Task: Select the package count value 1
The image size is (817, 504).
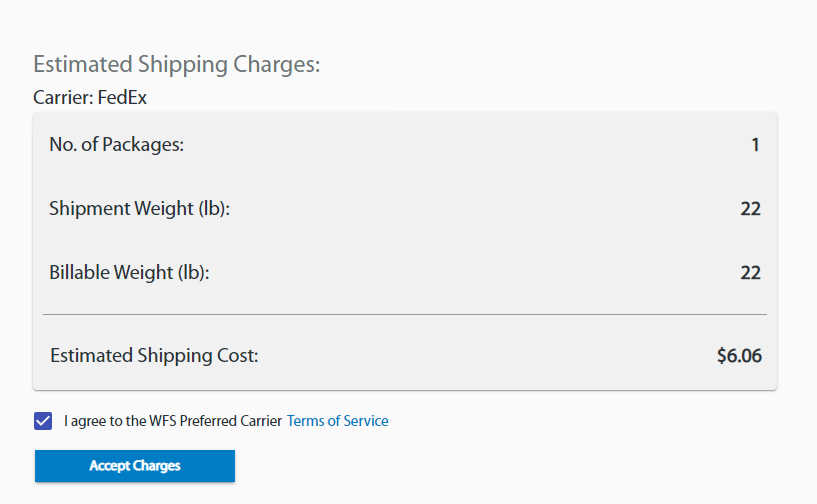Action: (x=756, y=145)
